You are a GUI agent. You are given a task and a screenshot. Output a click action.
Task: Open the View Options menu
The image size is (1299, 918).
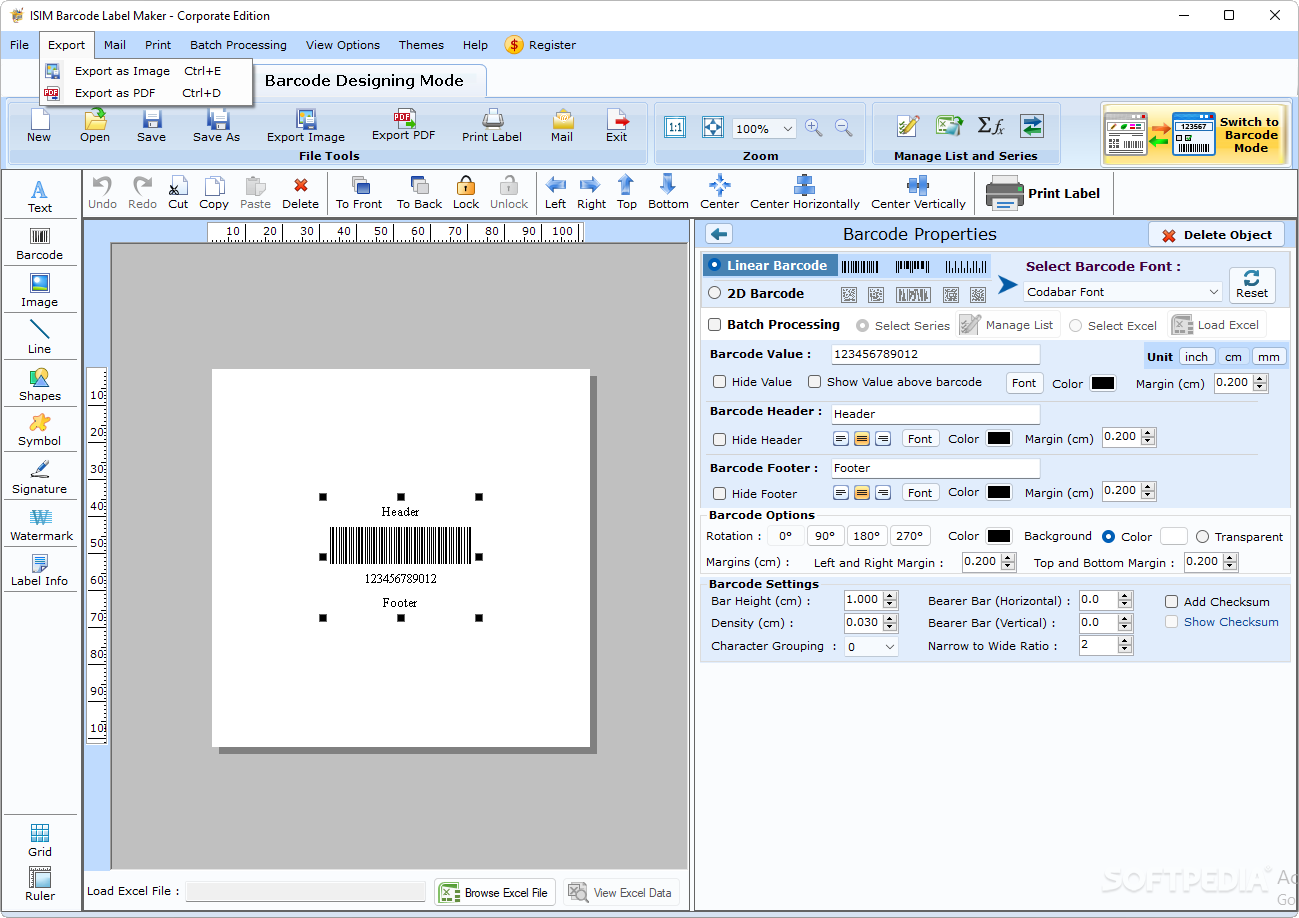pos(343,45)
